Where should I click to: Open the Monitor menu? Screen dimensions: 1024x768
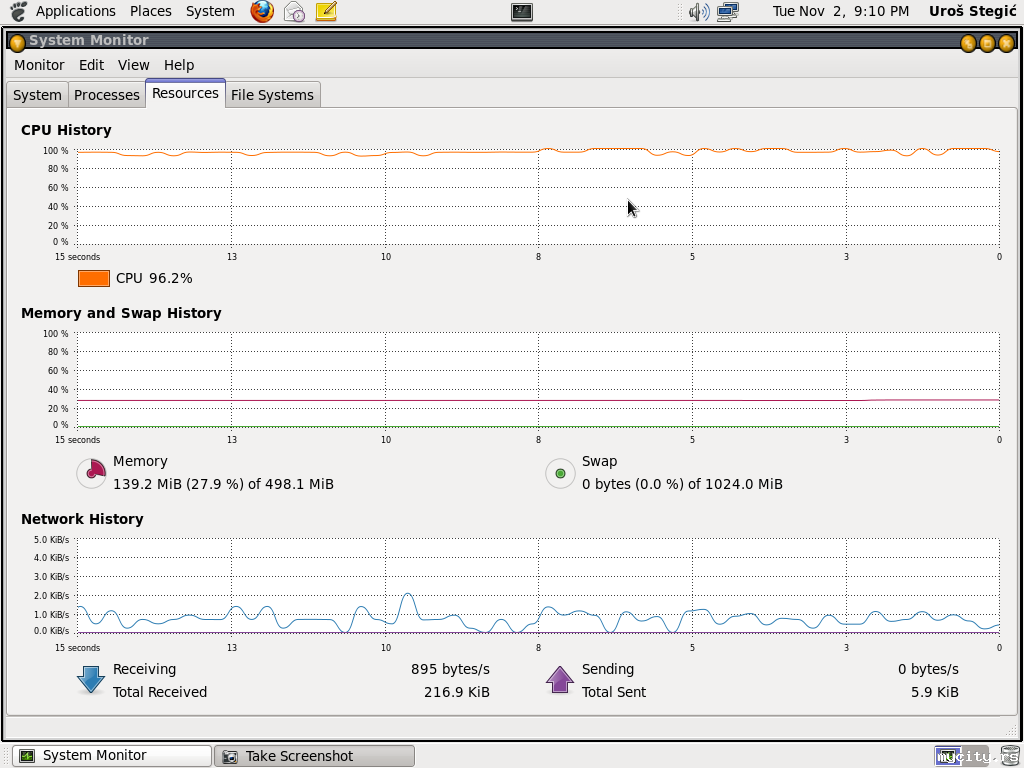click(39, 64)
